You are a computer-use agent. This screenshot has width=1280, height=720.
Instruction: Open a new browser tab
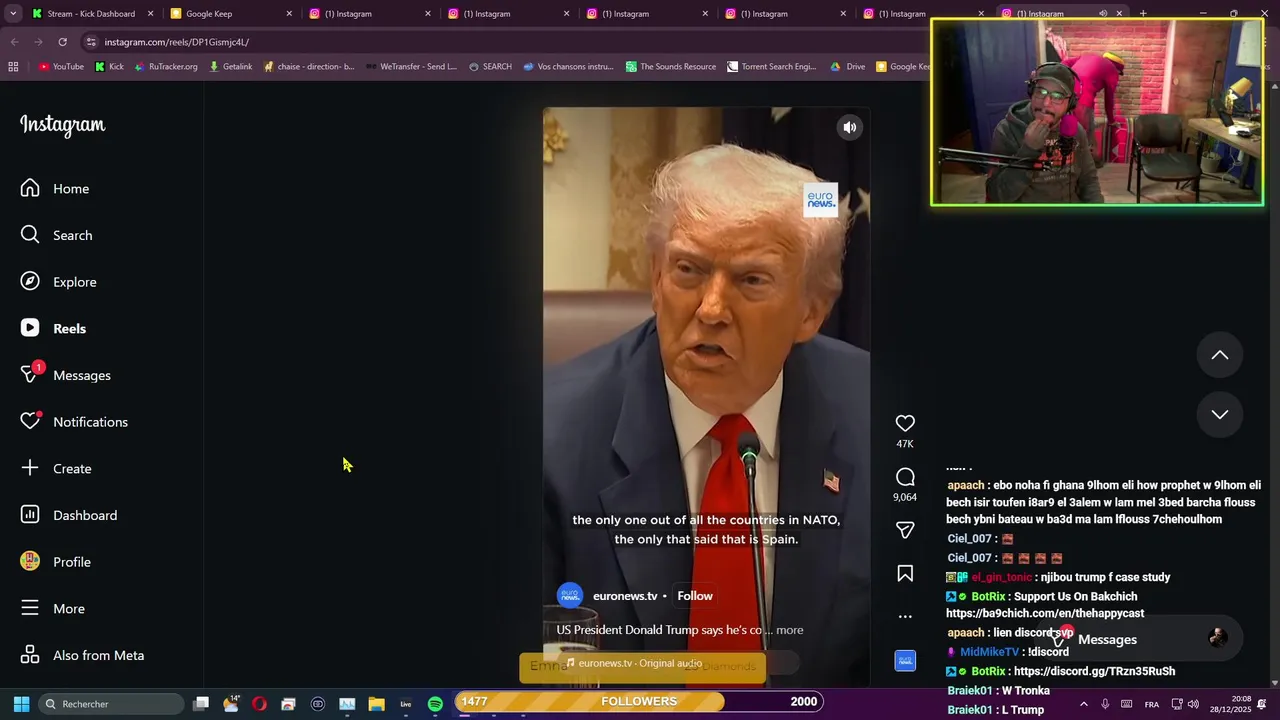1143,14
